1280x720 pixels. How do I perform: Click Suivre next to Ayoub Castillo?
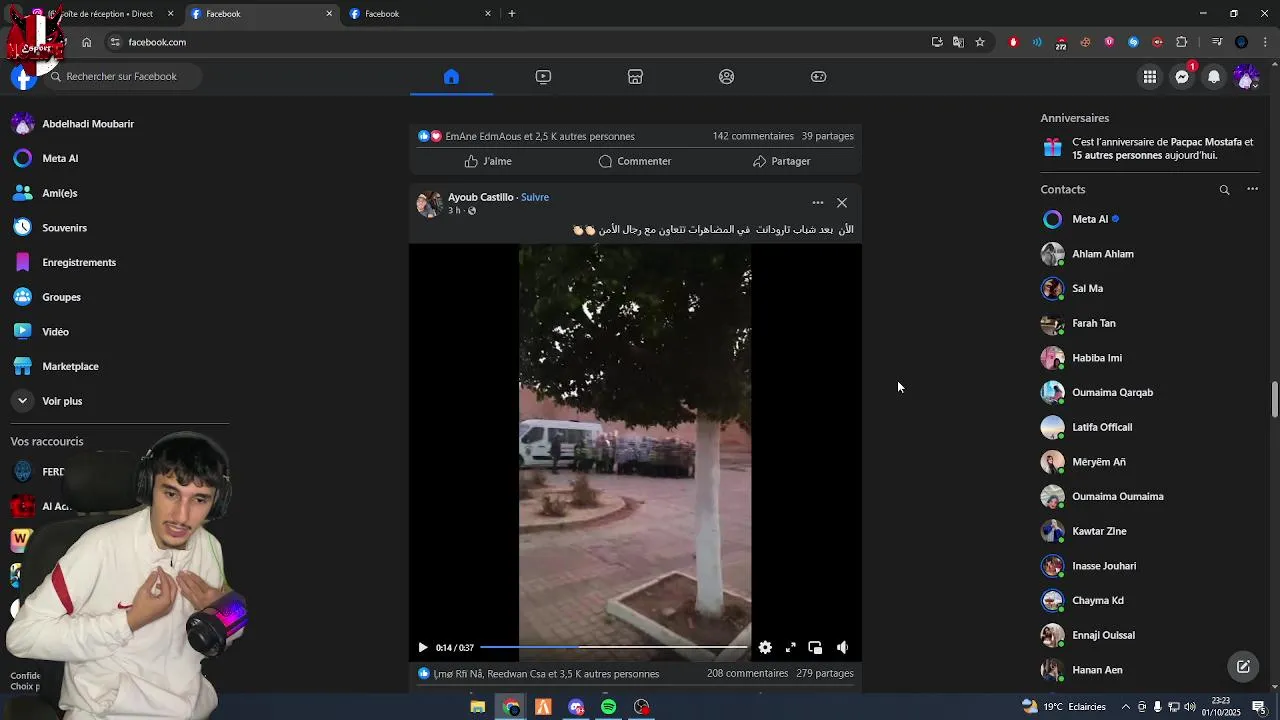point(535,197)
